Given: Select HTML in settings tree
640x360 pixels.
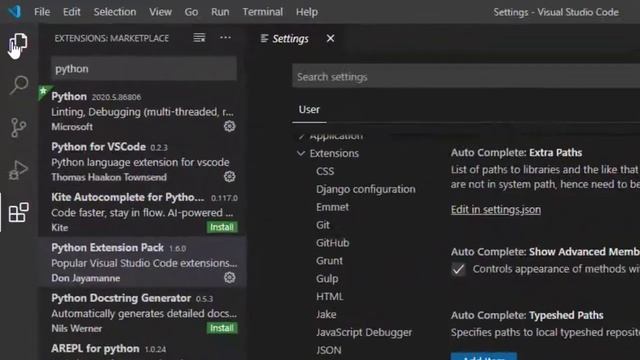Looking at the screenshot, I should [x=330, y=297].
